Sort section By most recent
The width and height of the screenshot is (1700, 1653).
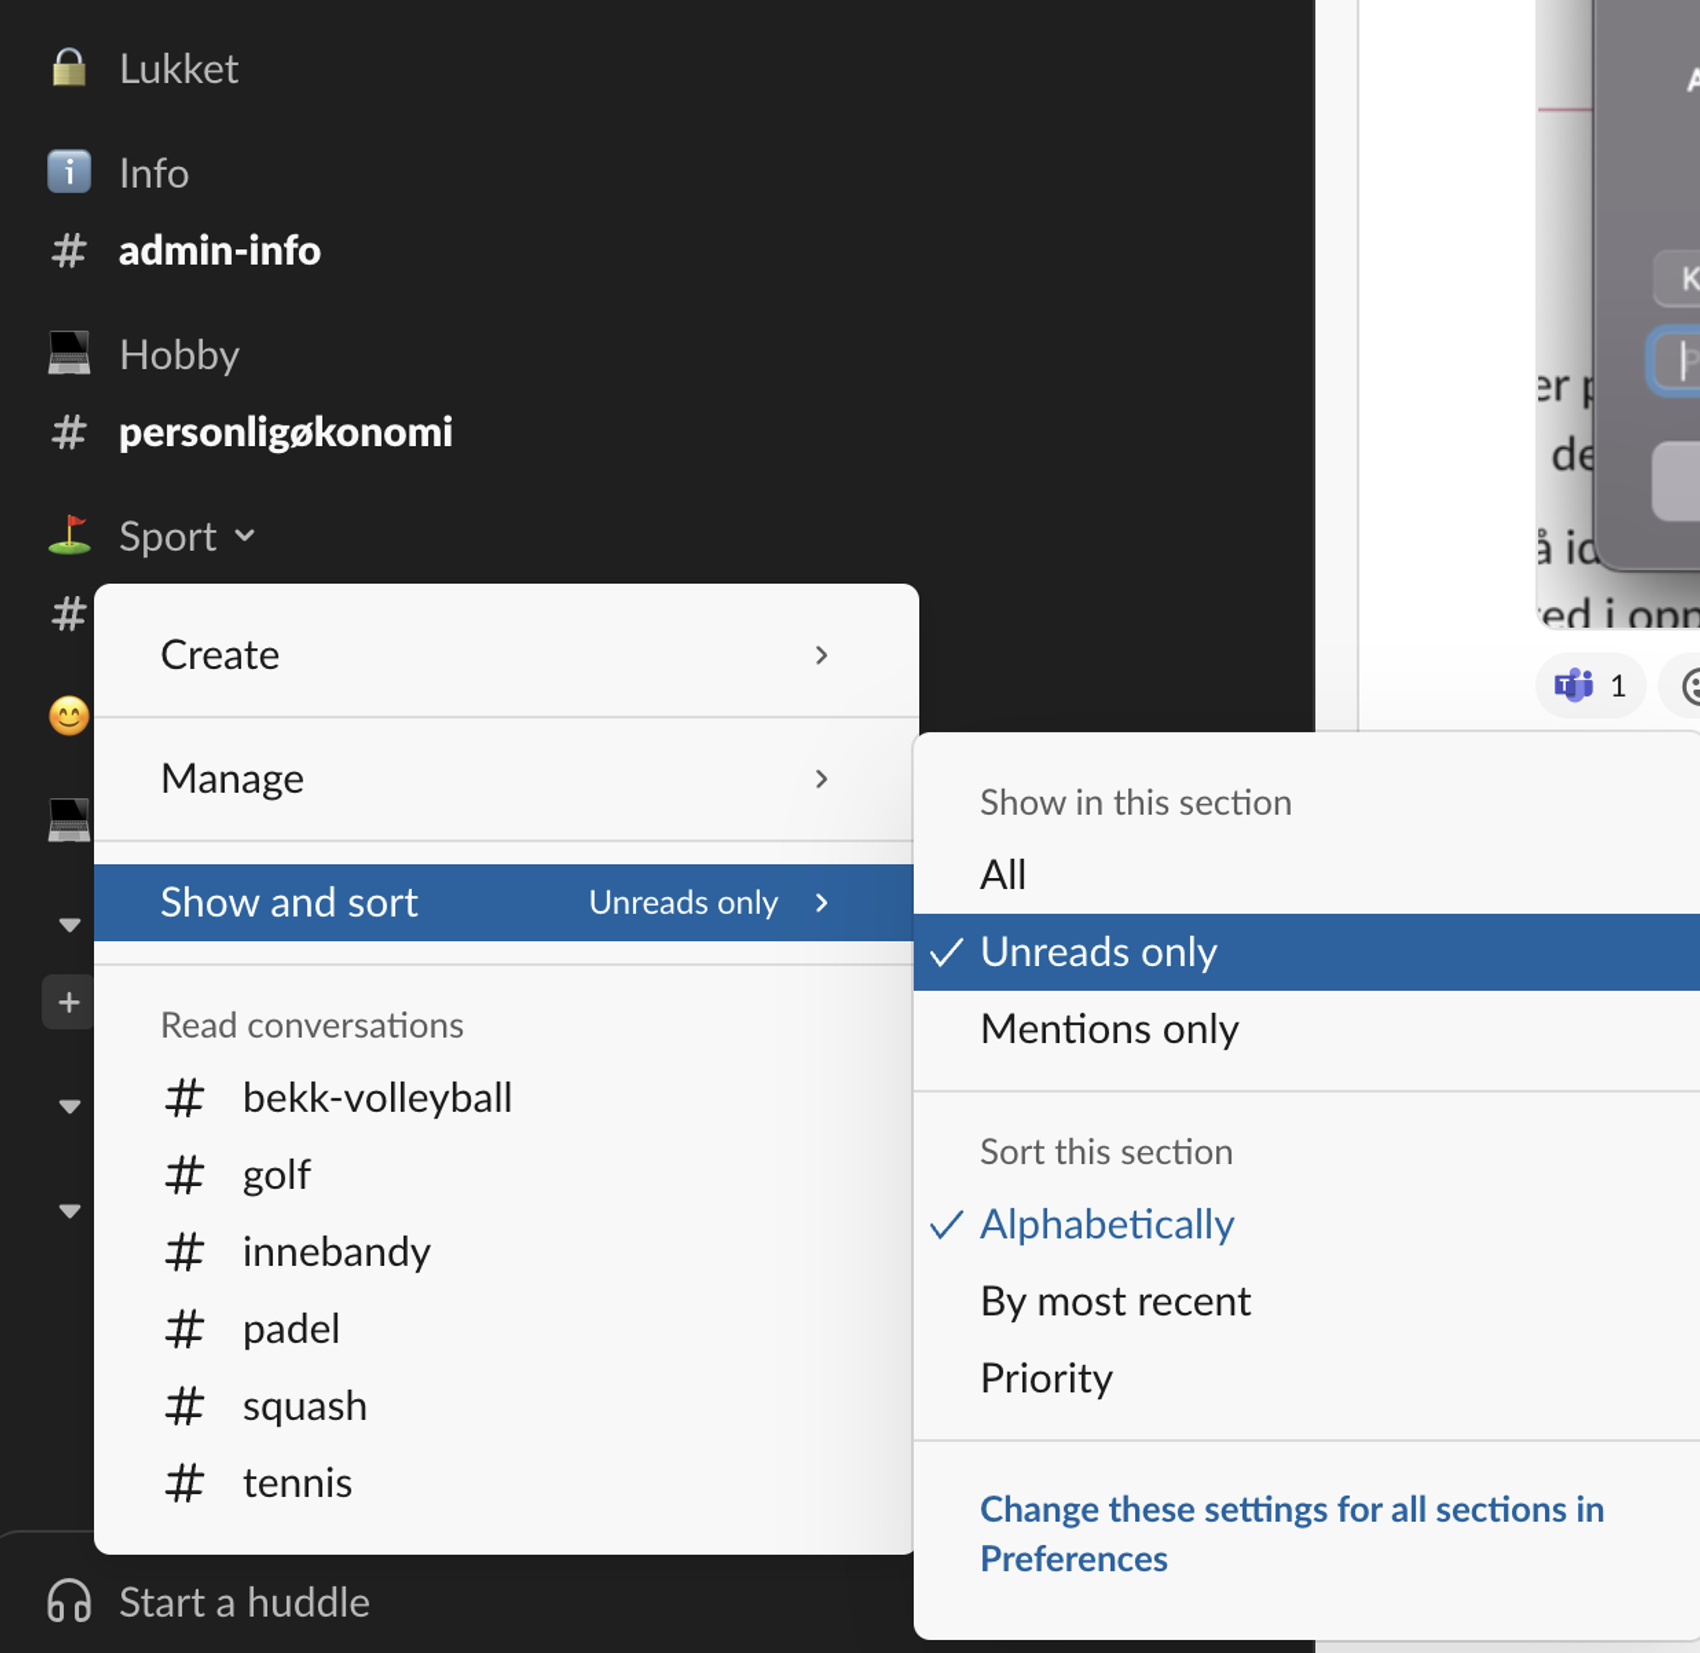[1306, 1301]
